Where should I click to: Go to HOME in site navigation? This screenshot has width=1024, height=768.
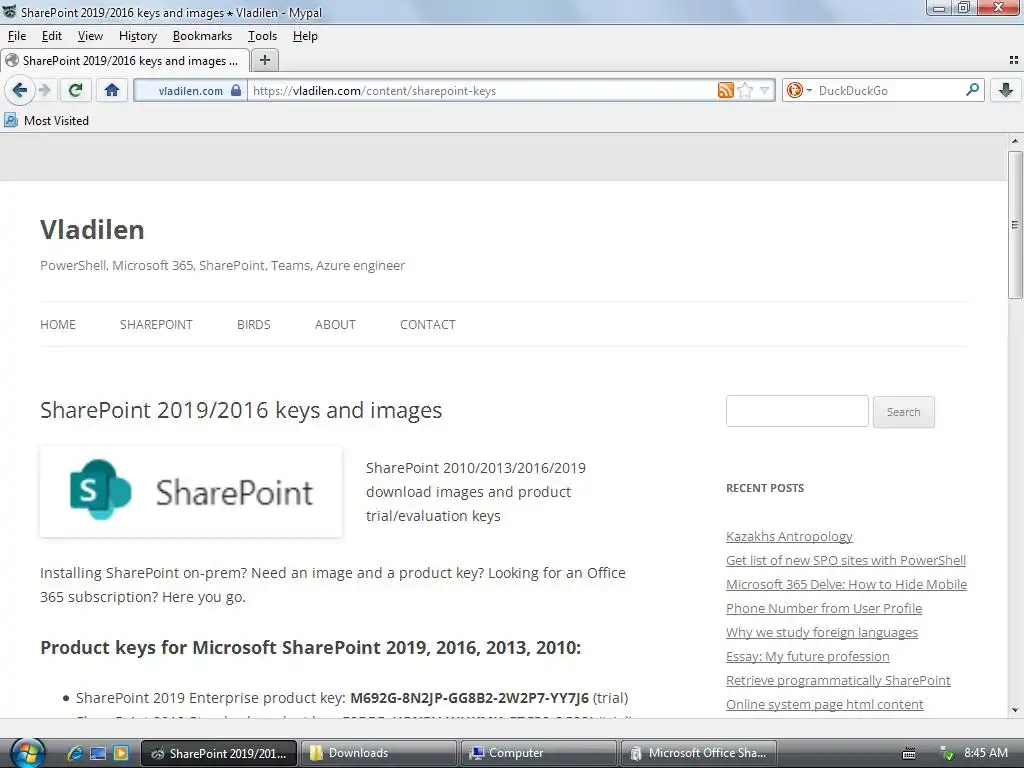pos(58,325)
